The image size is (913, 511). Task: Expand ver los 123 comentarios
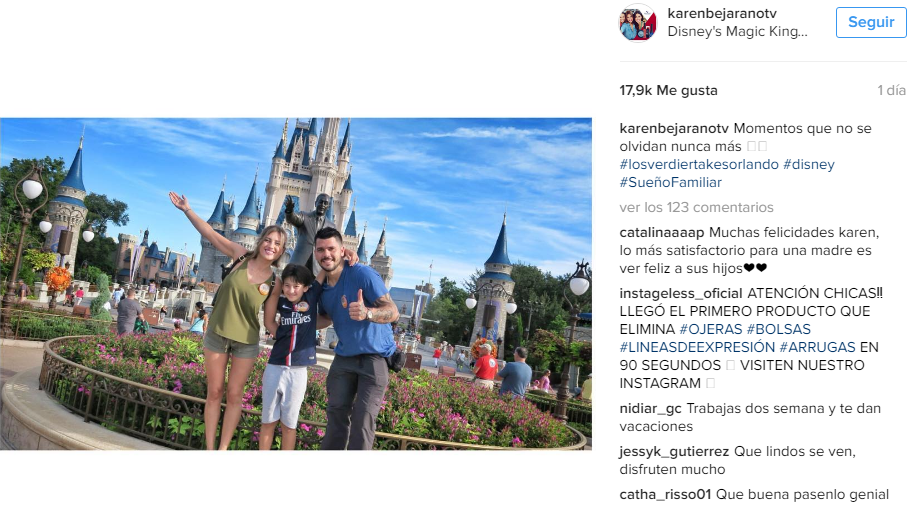click(696, 207)
